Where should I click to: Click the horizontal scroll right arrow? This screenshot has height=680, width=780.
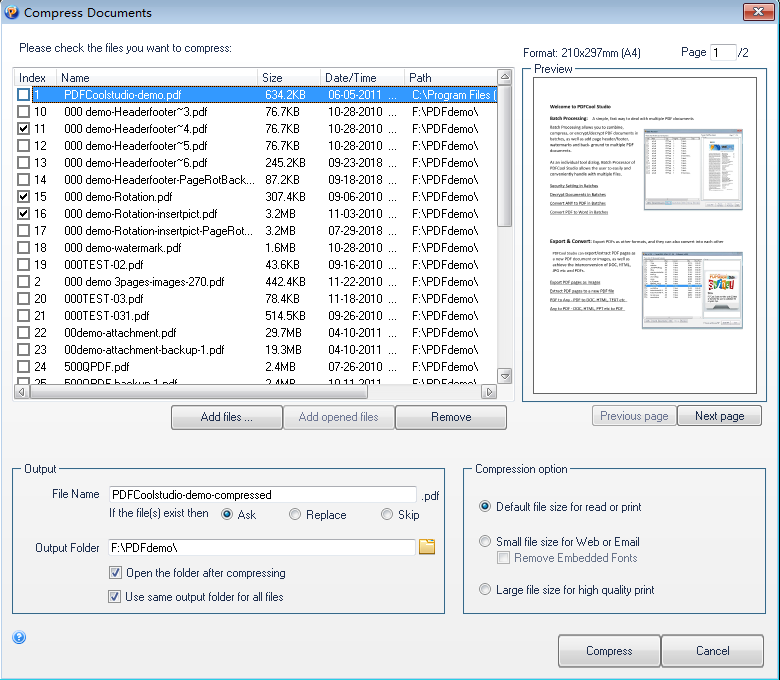(x=489, y=392)
